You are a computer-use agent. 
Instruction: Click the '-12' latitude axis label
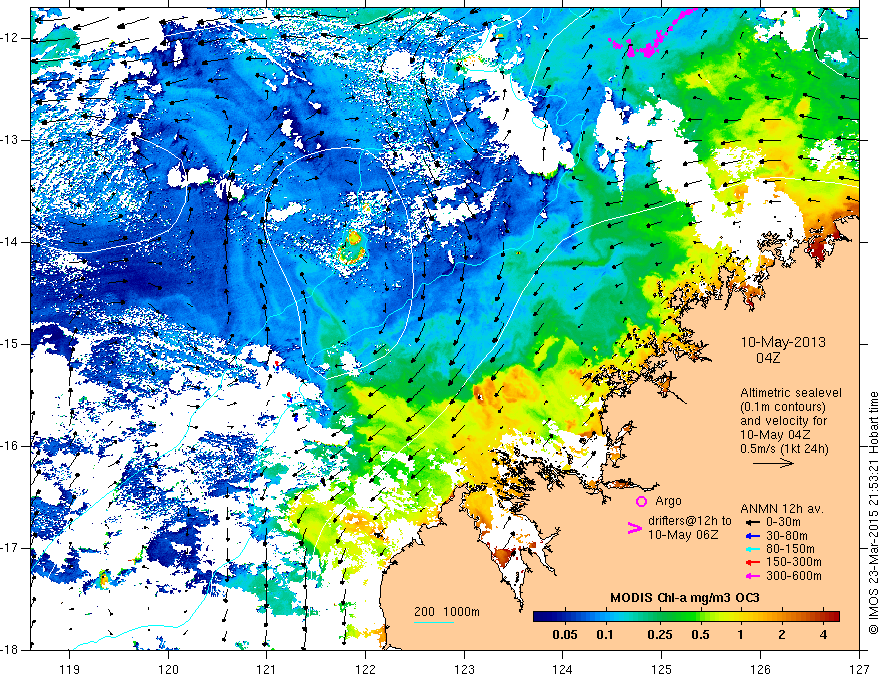pos(10,38)
